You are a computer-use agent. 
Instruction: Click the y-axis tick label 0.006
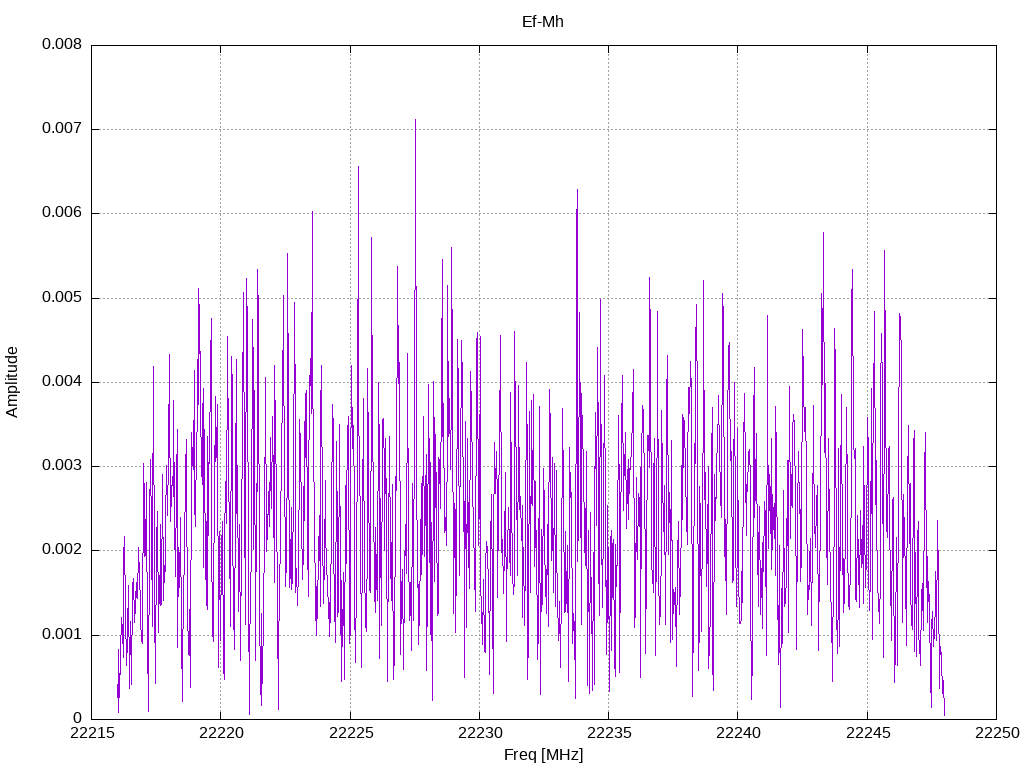[x=62, y=213]
